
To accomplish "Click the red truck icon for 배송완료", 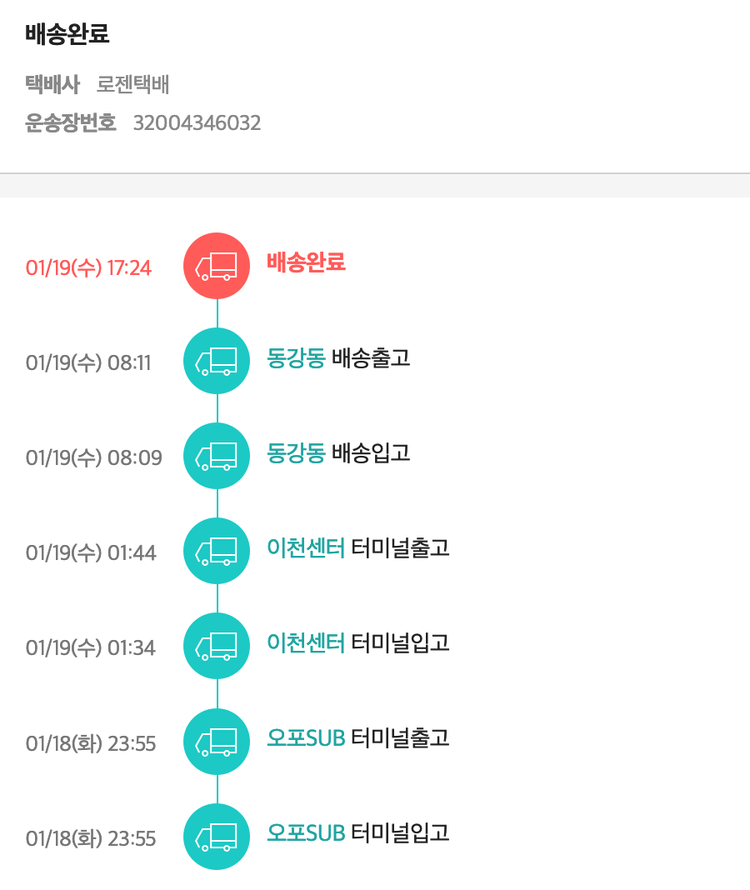I will point(216,266).
